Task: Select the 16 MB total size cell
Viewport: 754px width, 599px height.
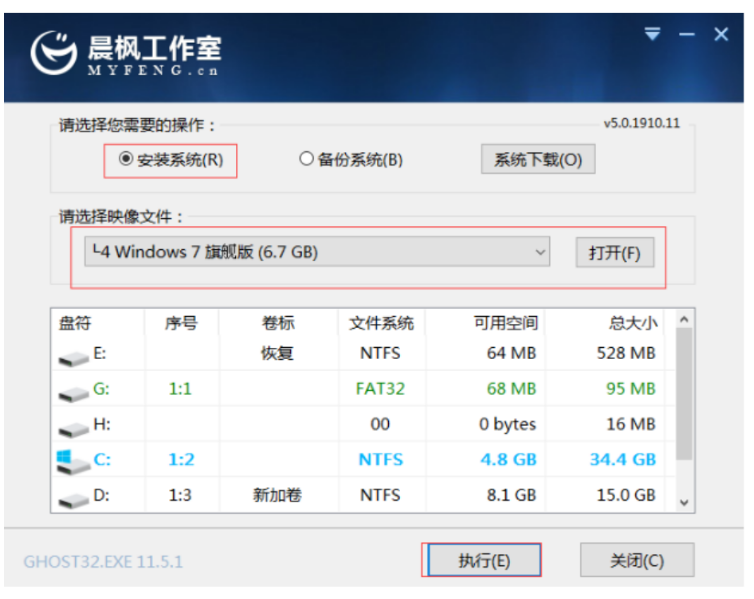Action: (x=631, y=424)
